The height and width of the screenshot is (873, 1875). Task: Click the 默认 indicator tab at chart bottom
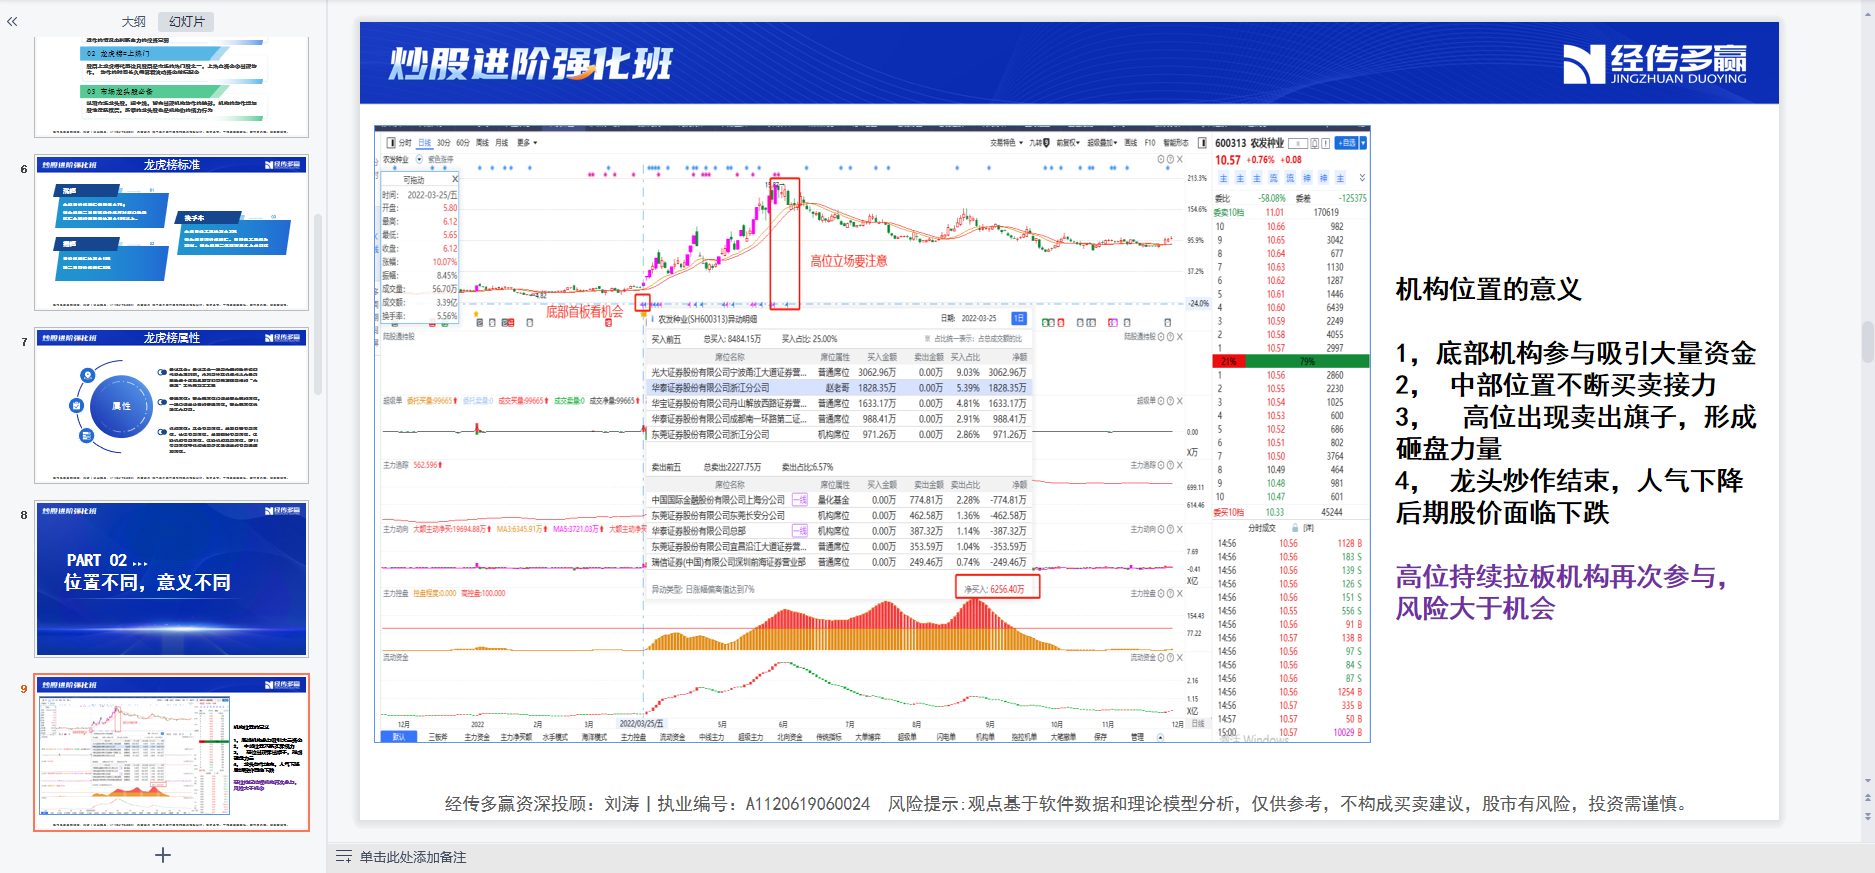point(398,737)
